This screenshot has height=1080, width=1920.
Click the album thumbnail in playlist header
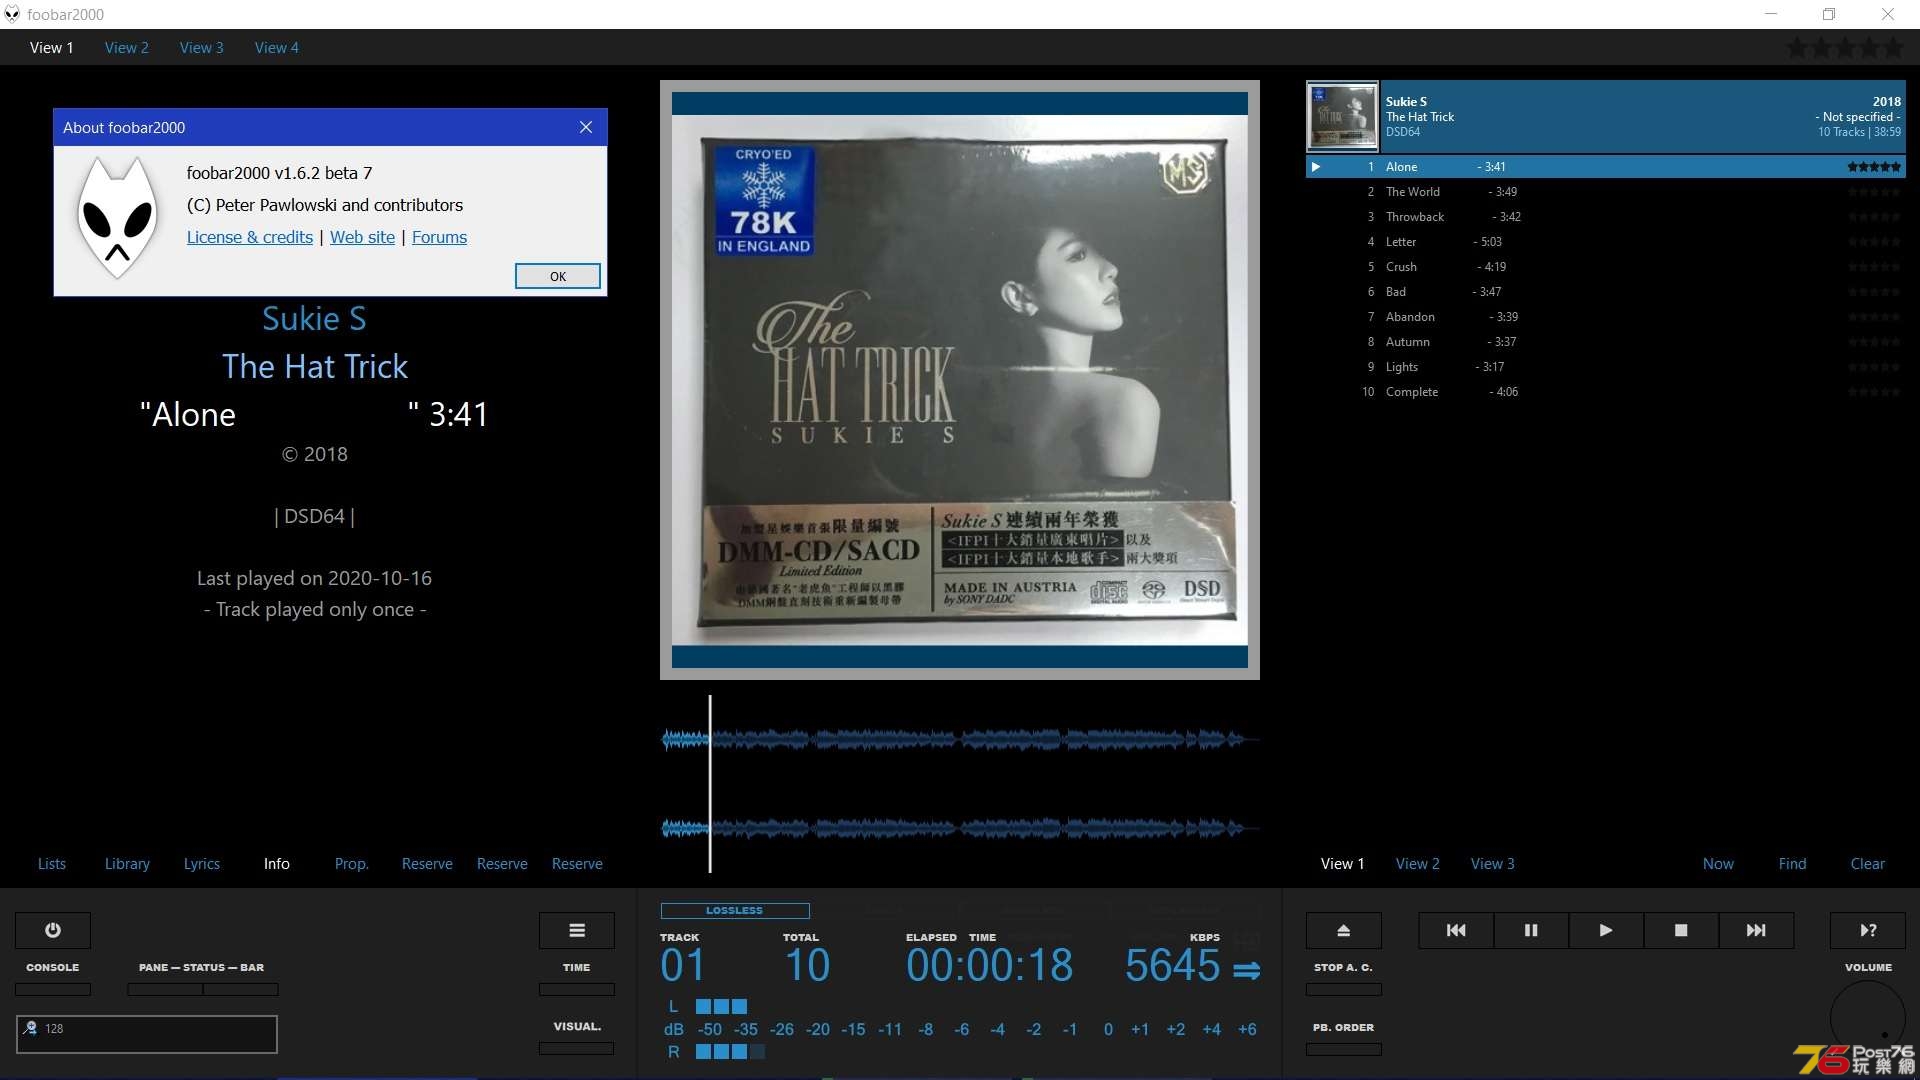click(x=1342, y=116)
